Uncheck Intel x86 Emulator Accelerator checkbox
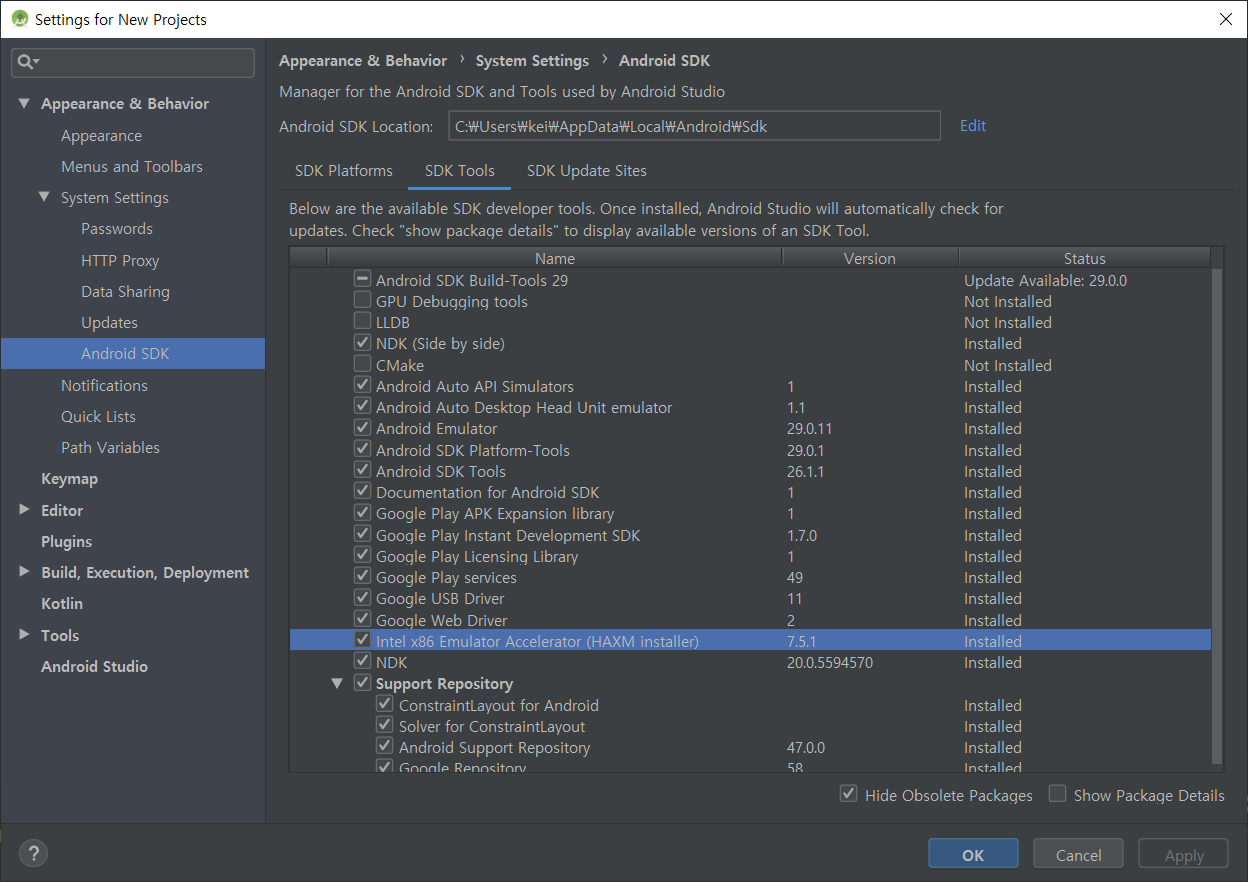Viewport: 1248px width, 882px height. 363,641
